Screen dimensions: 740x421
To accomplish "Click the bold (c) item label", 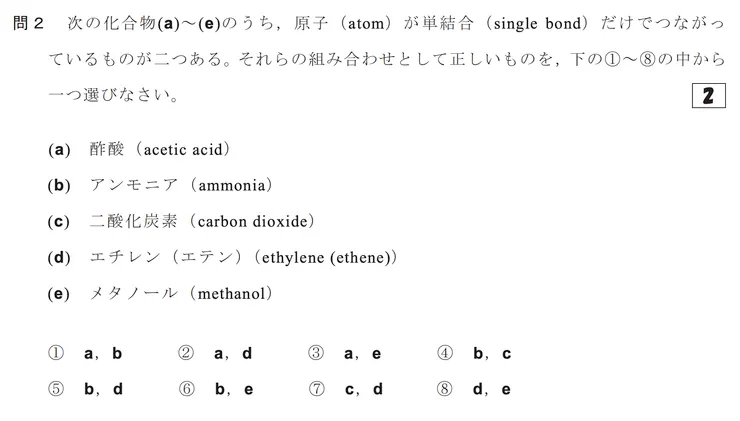I will (x=59, y=221).
